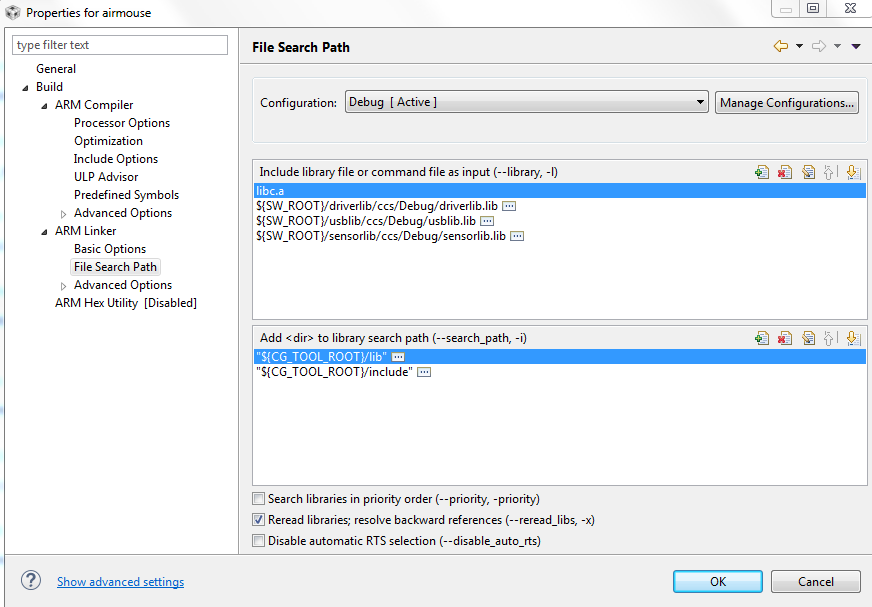
Task: Open the help question mark icon
Action: click(31, 580)
